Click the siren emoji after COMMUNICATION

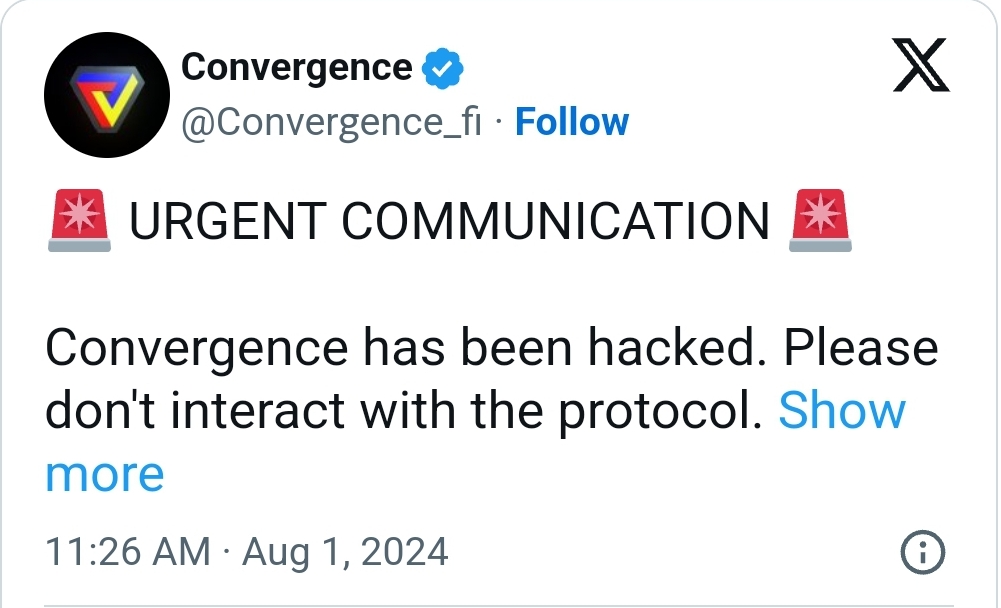[x=820, y=220]
